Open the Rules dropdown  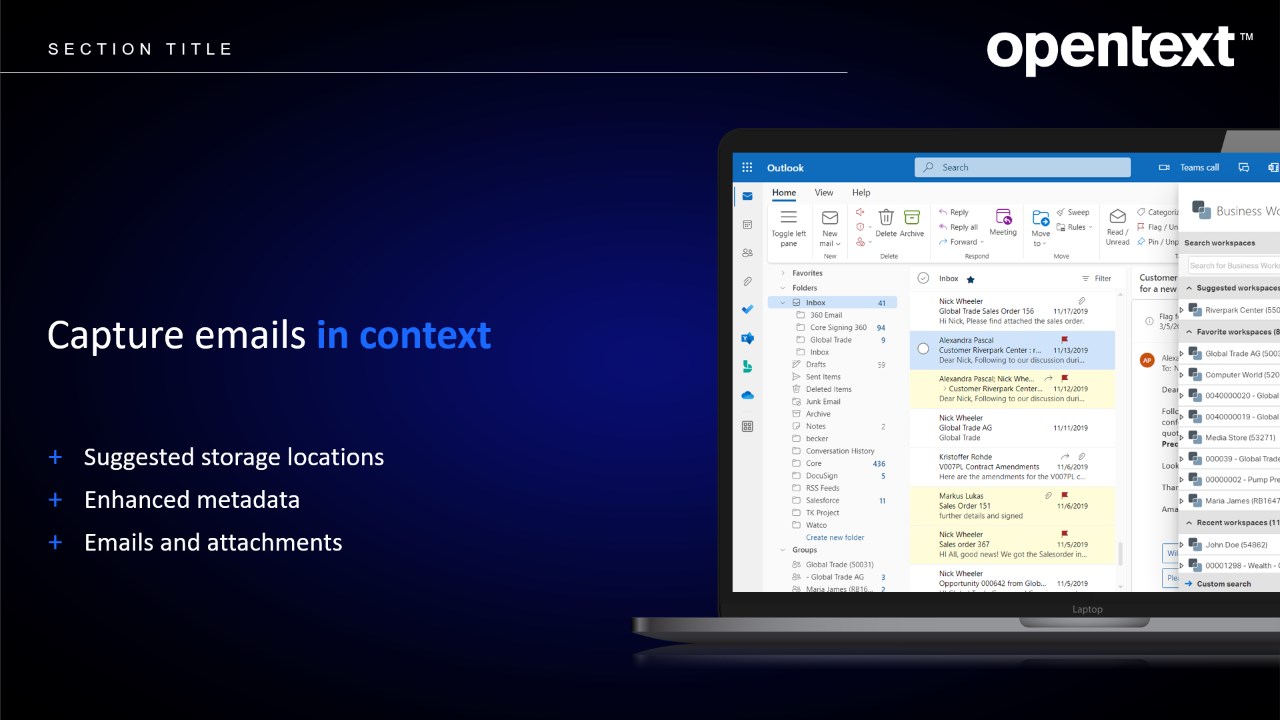[1076, 227]
